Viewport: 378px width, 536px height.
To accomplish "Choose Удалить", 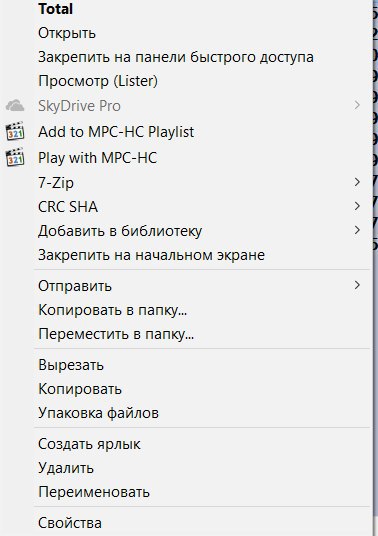I will [66, 468].
